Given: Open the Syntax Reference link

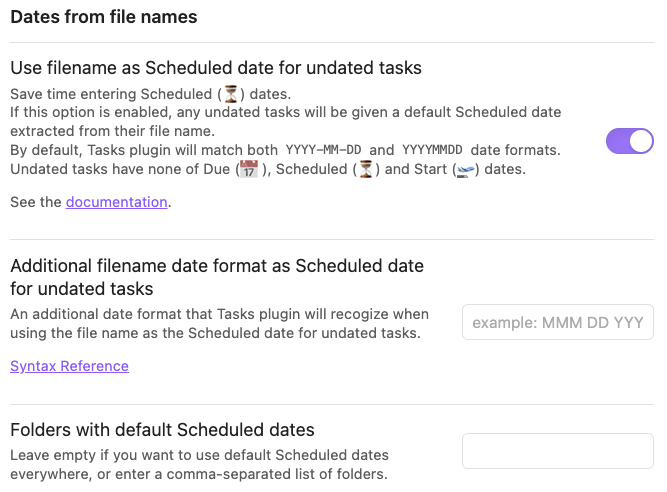Looking at the screenshot, I should (69, 366).
